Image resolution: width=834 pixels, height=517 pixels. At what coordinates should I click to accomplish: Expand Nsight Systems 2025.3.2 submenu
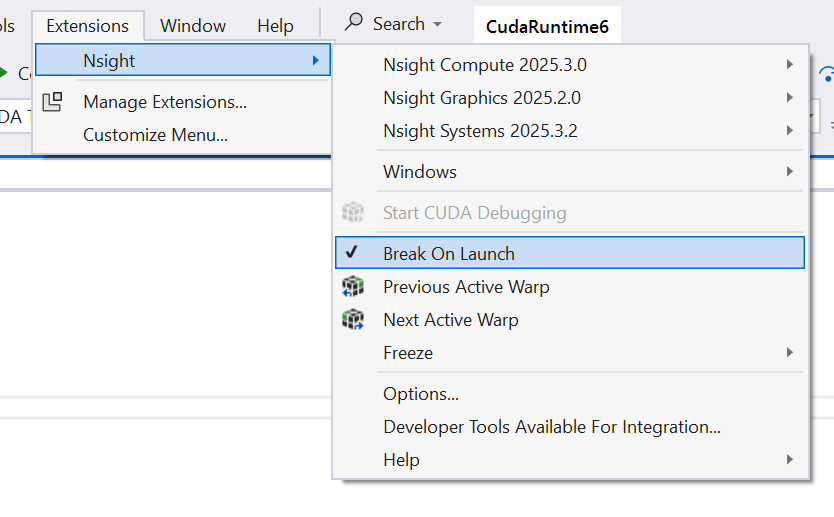(x=569, y=130)
